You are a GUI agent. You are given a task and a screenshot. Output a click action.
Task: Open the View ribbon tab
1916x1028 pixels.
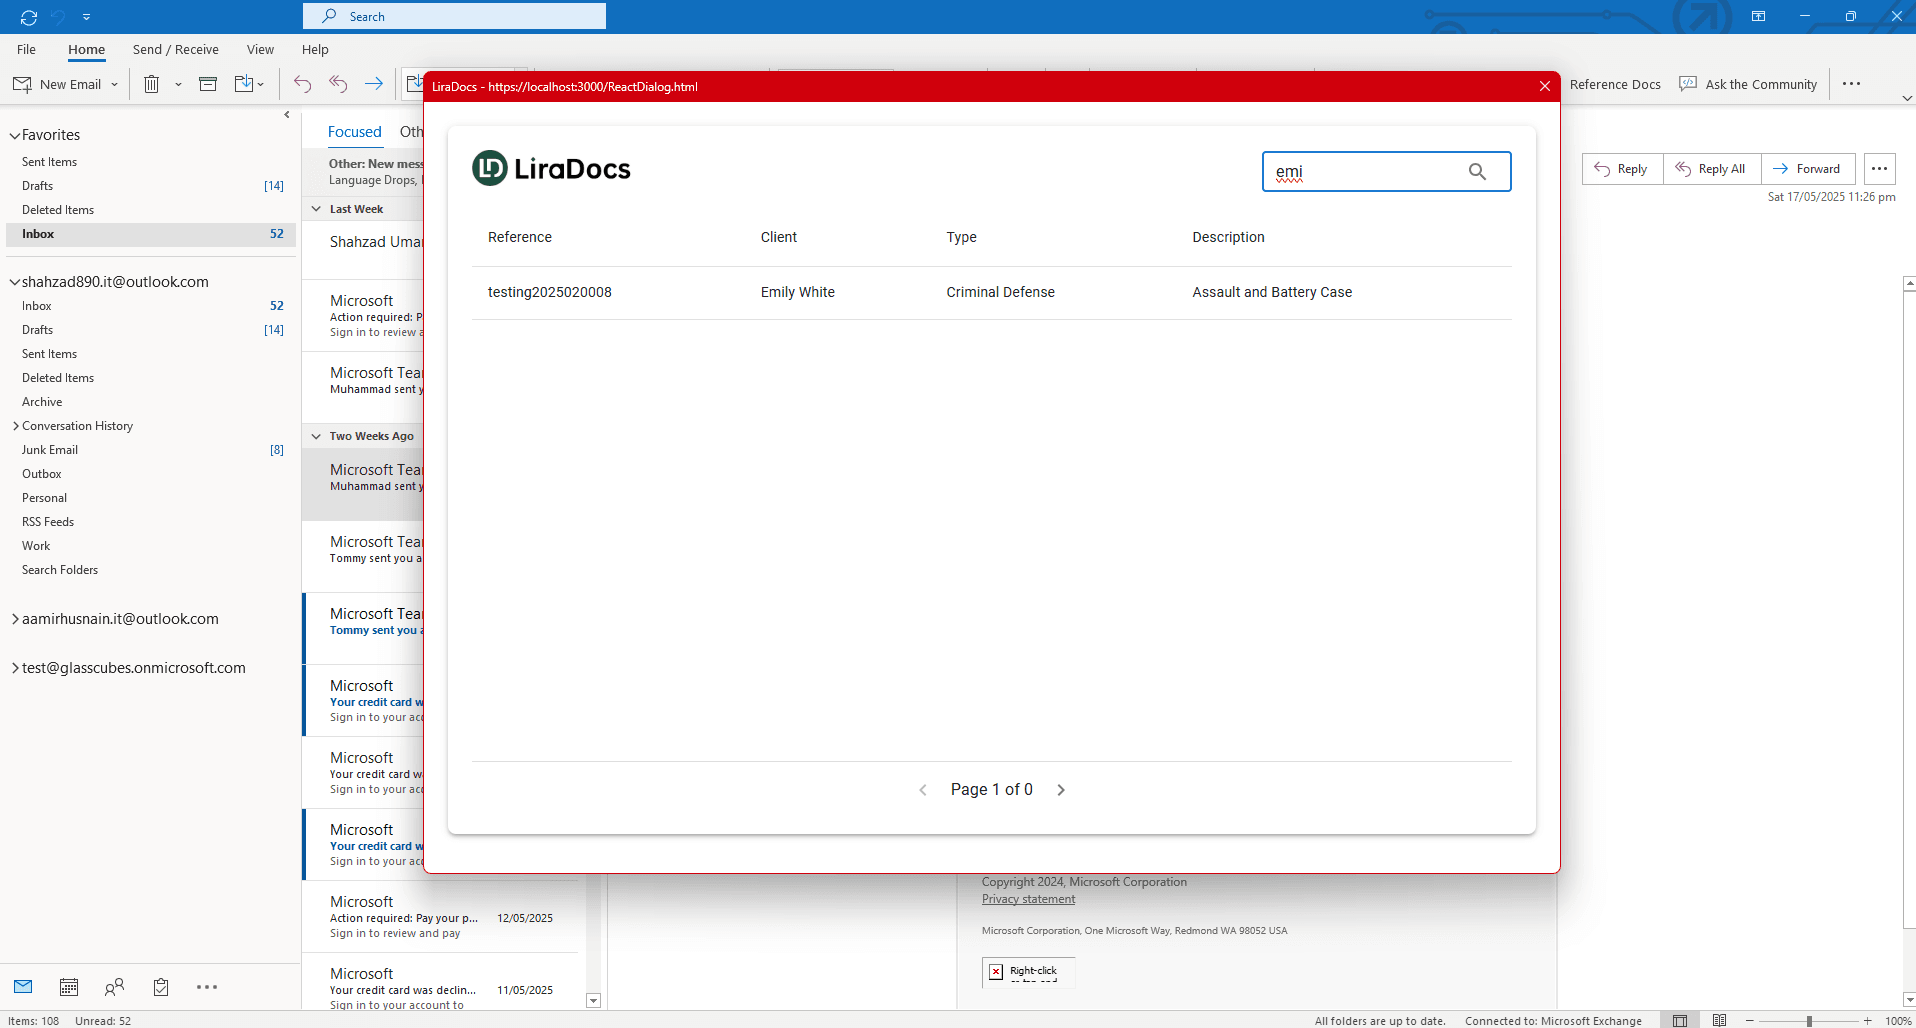(x=260, y=49)
